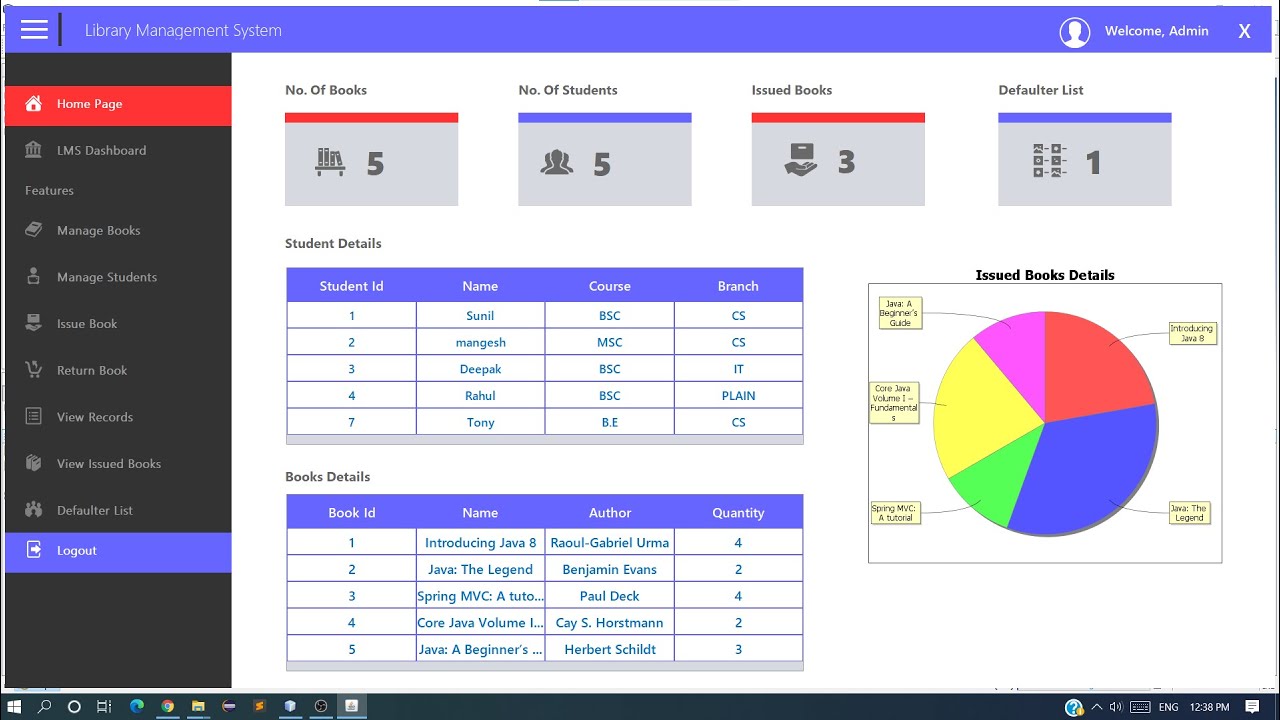
Task: Click the Logout arrow icon
Action: (34, 550)
